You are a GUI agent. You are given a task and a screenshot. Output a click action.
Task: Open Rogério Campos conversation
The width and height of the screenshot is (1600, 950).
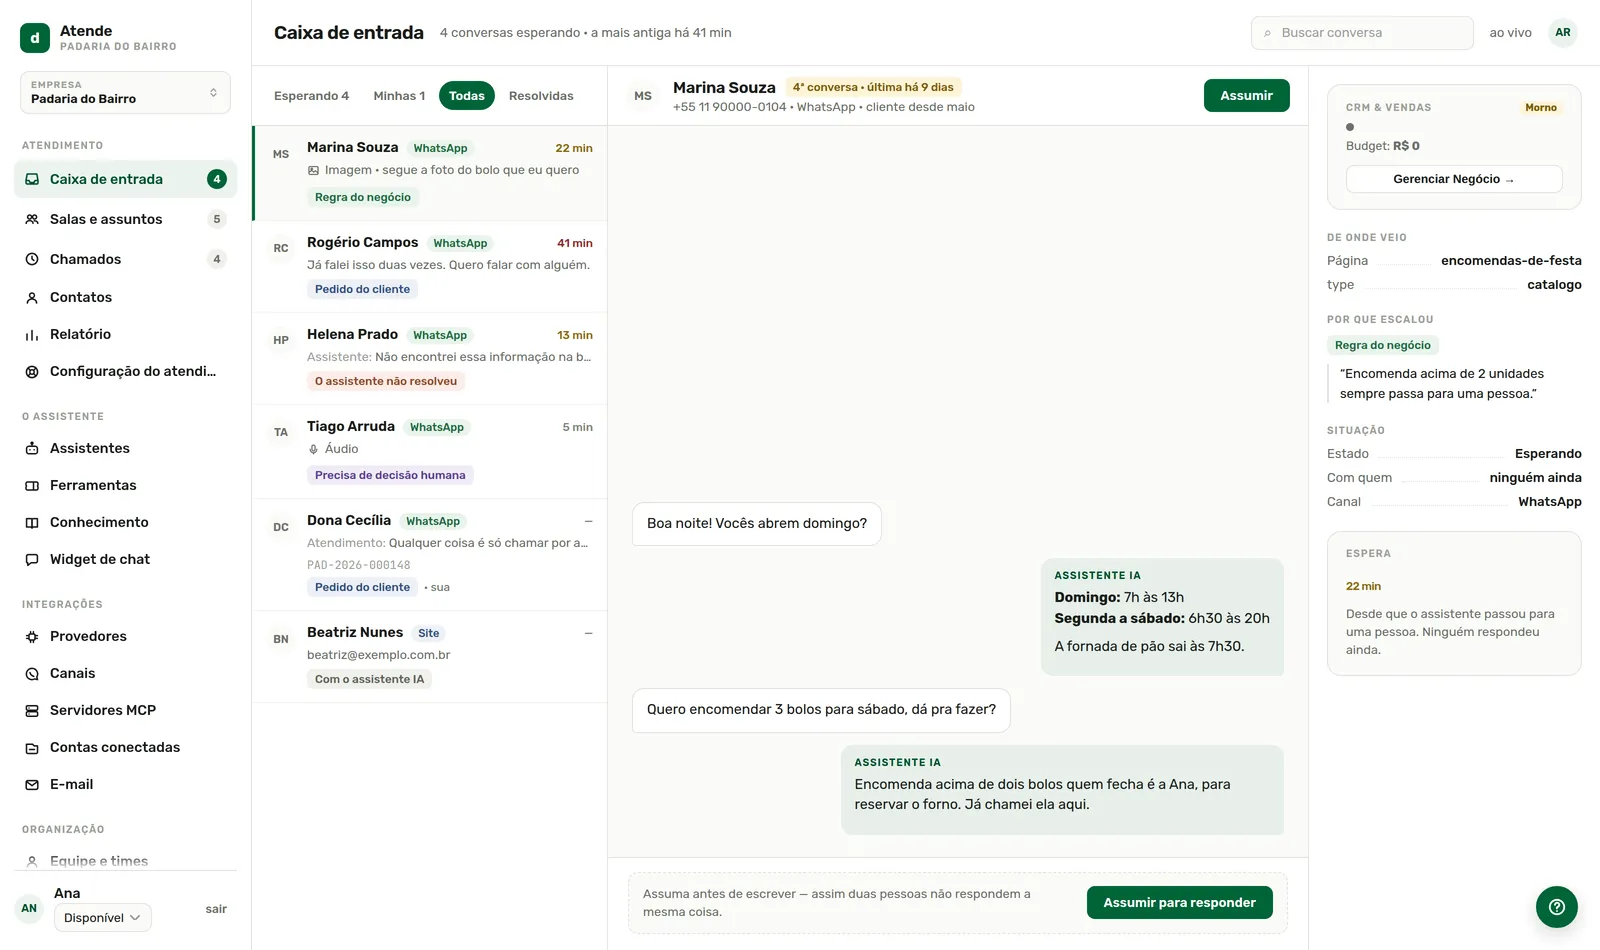click(x=430, y=266)
